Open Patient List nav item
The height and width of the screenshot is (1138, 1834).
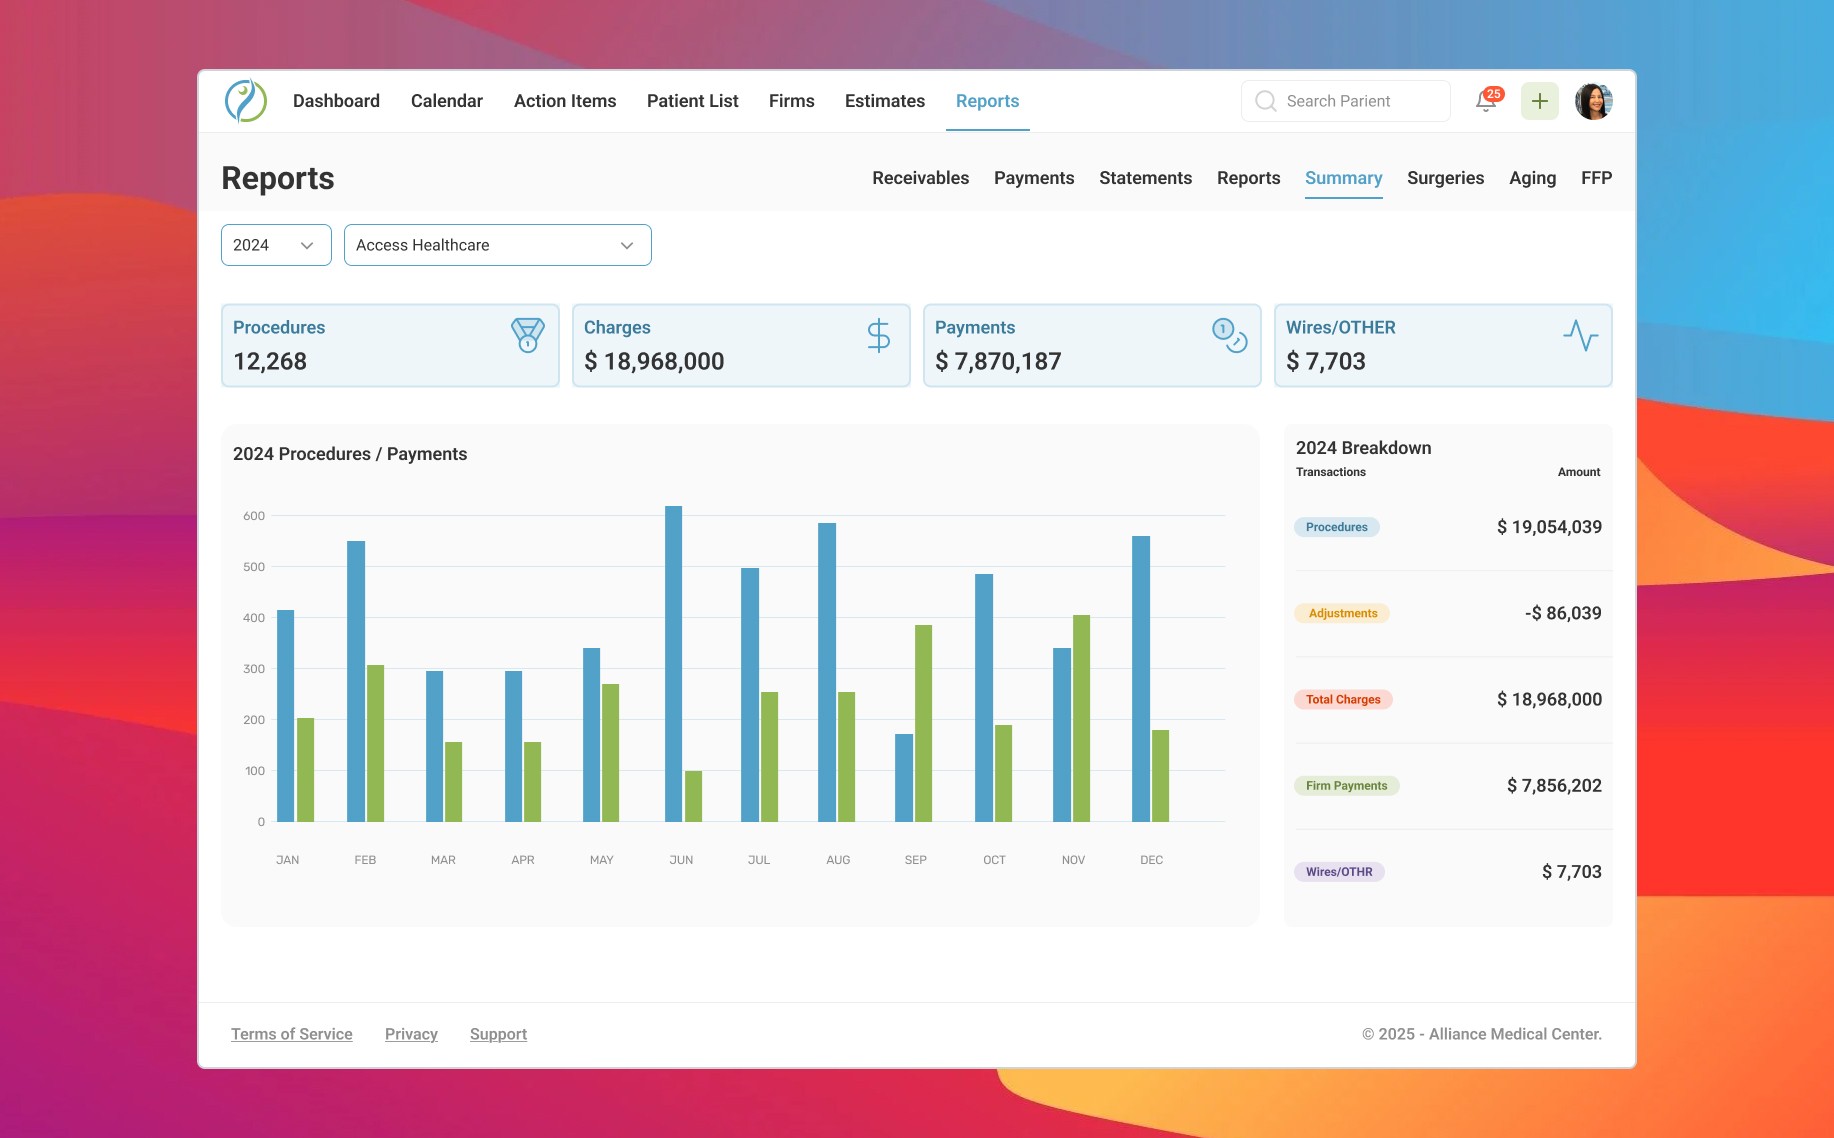pyautogui.click(x=693, y=101)
